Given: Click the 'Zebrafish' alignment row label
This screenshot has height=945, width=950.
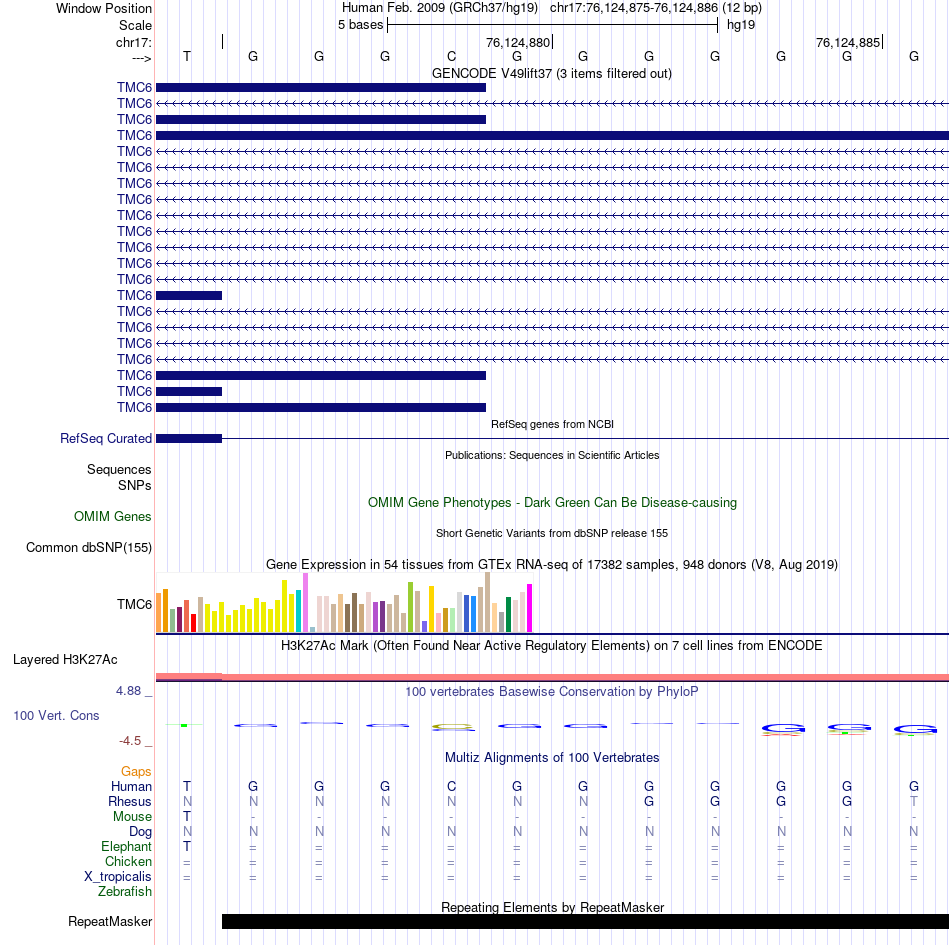Looking at the screenshot, I should coord(125,891).
